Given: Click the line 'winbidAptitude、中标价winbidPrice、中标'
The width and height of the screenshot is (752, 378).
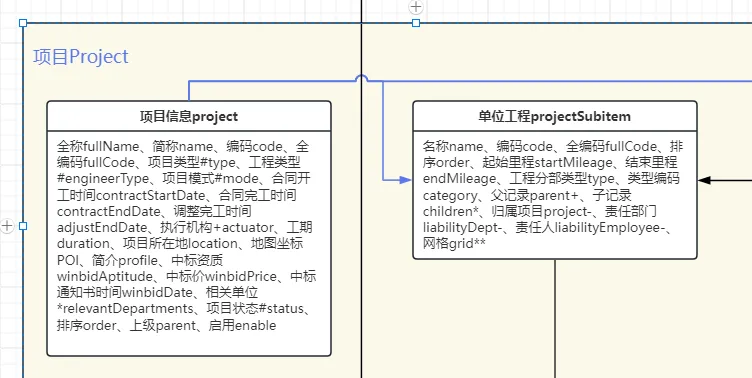Looking at the screenshot, I should point(186,276).
